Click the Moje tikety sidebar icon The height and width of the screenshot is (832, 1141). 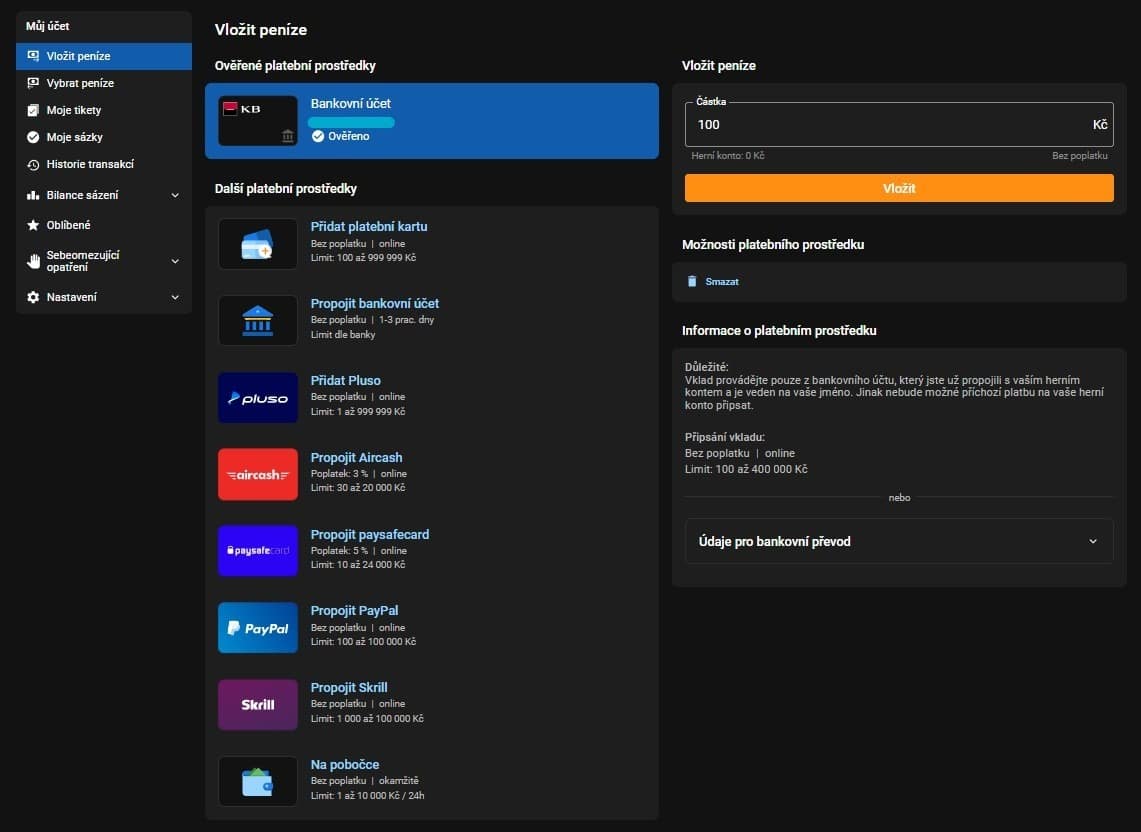pyautogui.click(x=33, y=110)
